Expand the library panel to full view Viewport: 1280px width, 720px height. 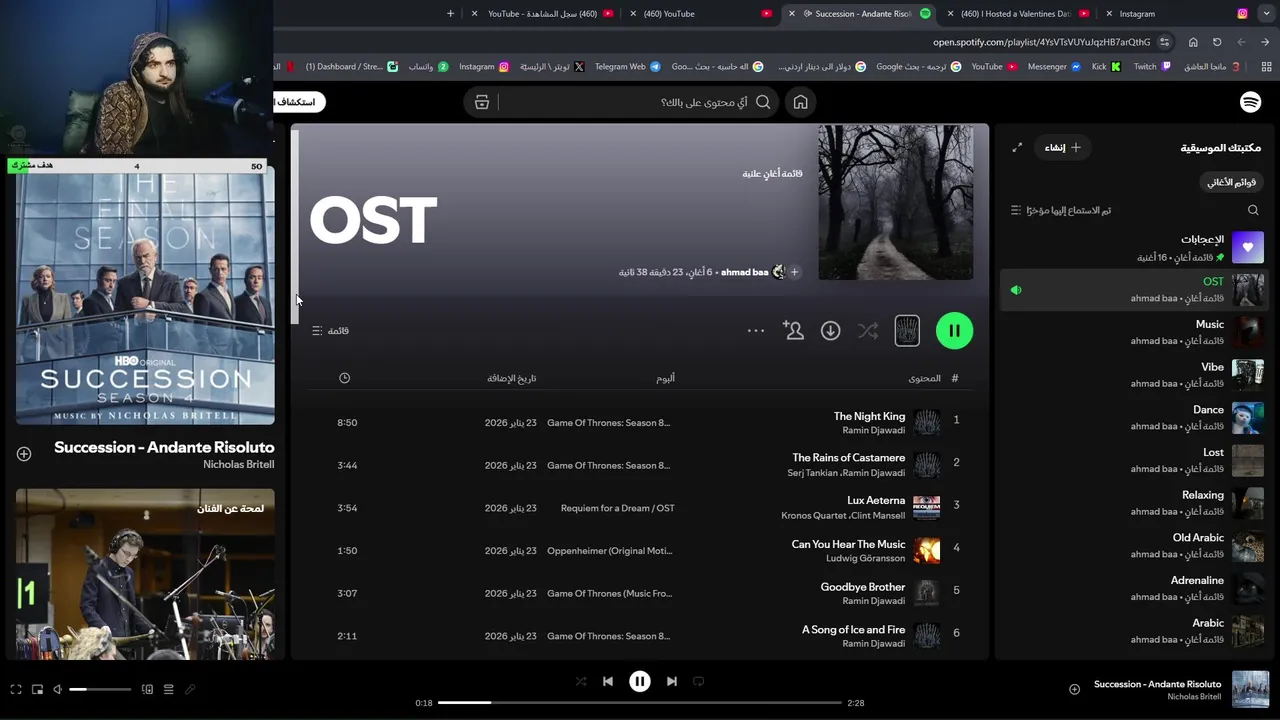coord(1017,147)
